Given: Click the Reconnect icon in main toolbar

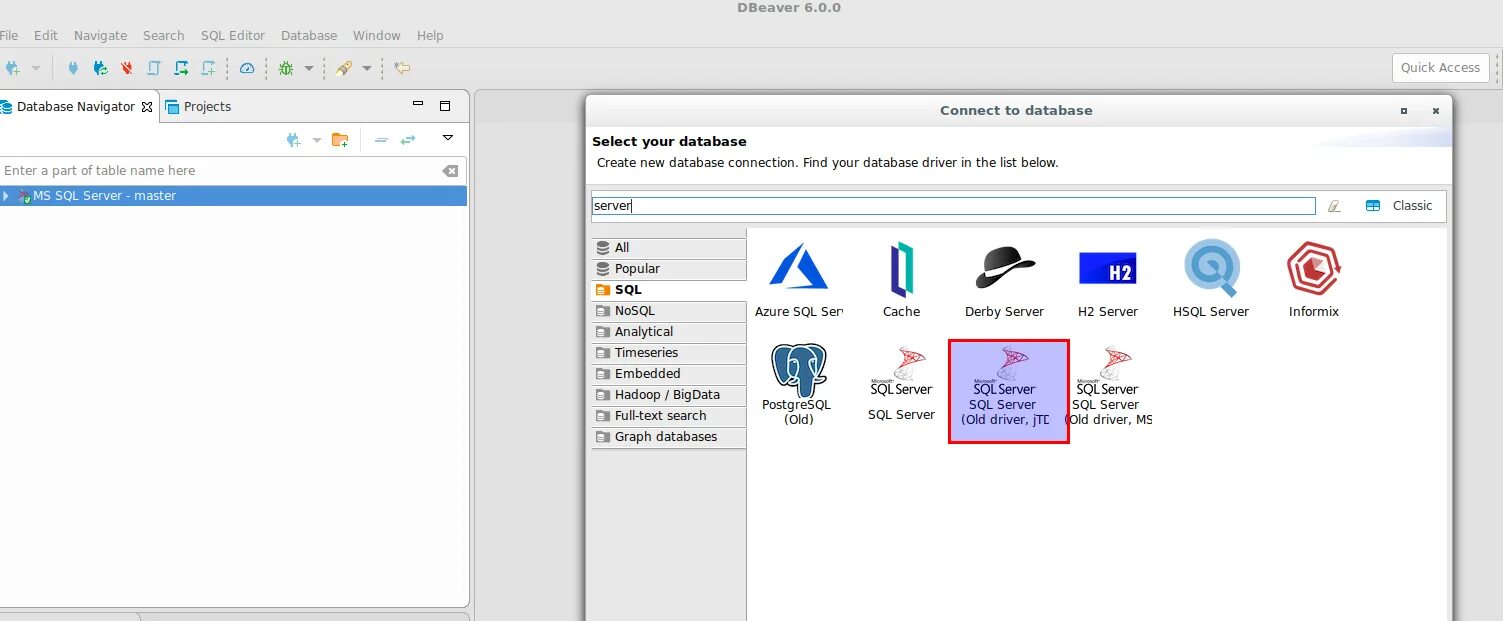Looking at the screenshot, I should 100,68.
